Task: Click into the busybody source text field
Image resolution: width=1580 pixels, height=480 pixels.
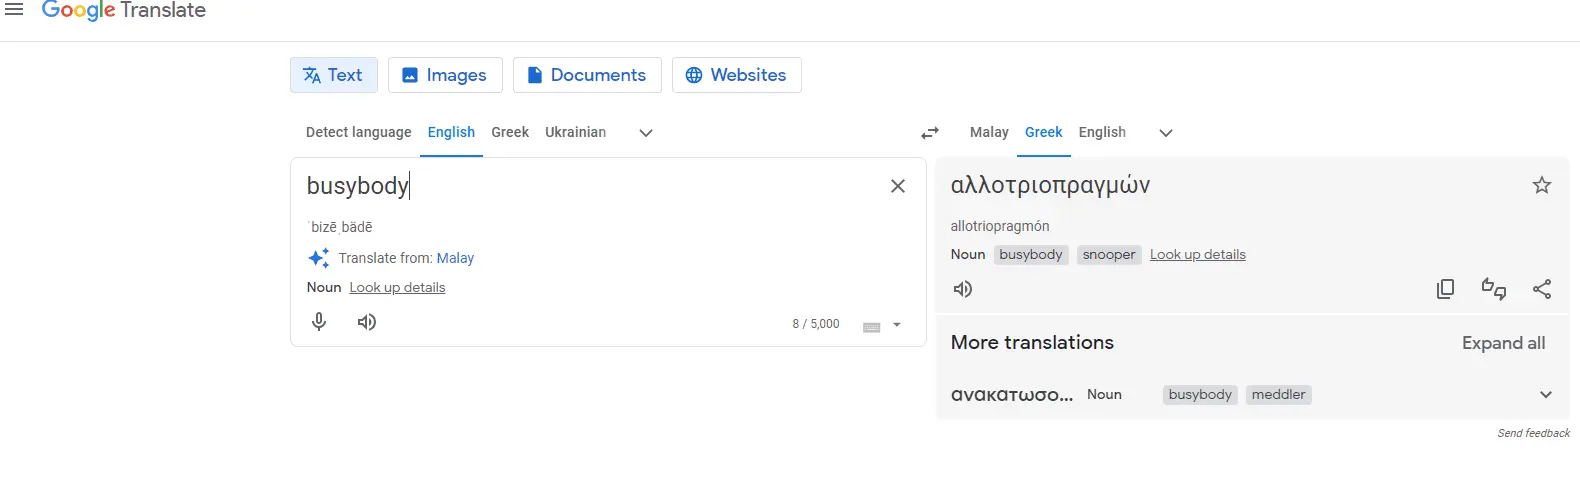Action: [x=590, y=186]
